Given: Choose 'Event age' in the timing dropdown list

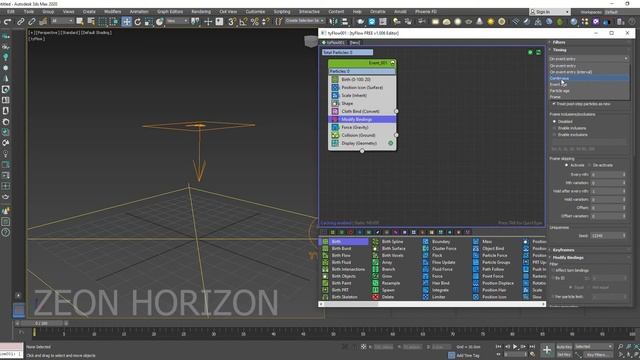Looking at the screenshot, I should coord(589,84).
